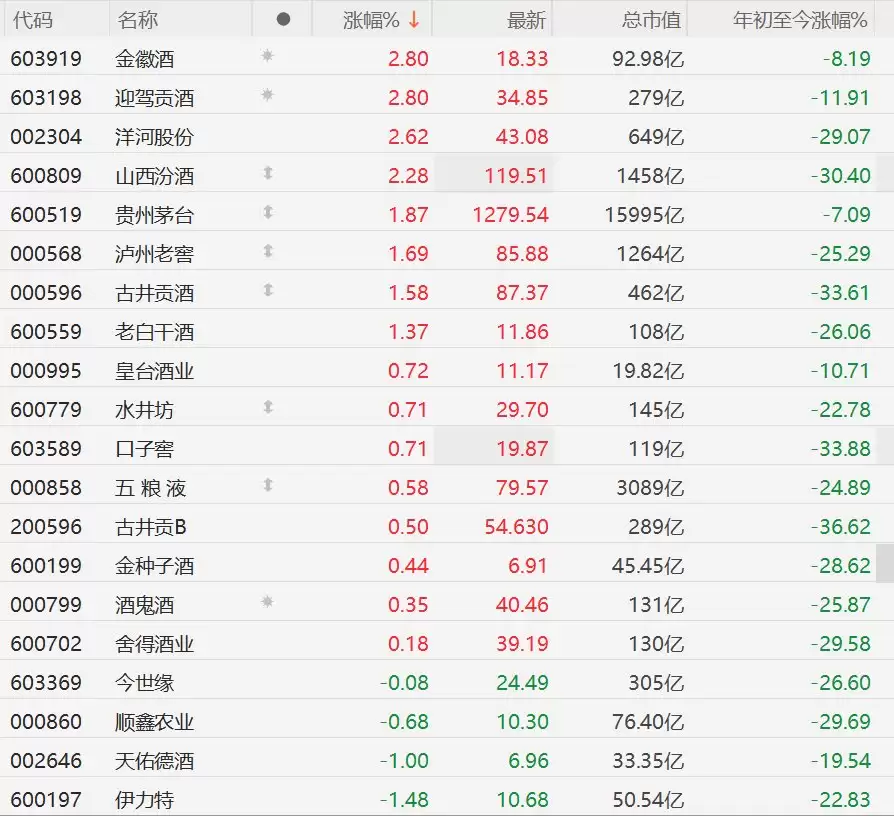Open stock 迎驾贡酒 by its name
Viewport: 894px width, 816px height.
[155, 98]
